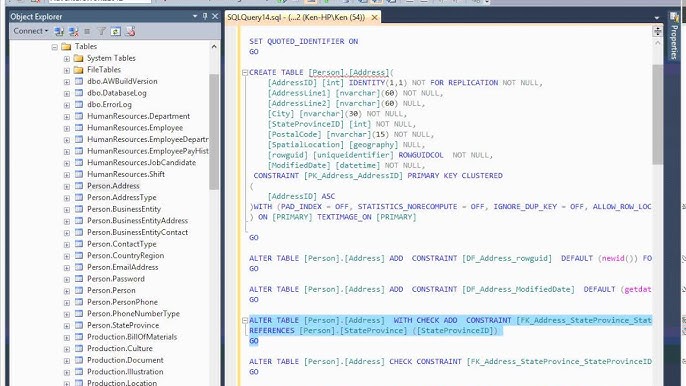Image resolution: width=686 pixels, height=386 pixels.
Task: Click the query editor vertical scrollbar thumb
Action: tap(657, 115)
